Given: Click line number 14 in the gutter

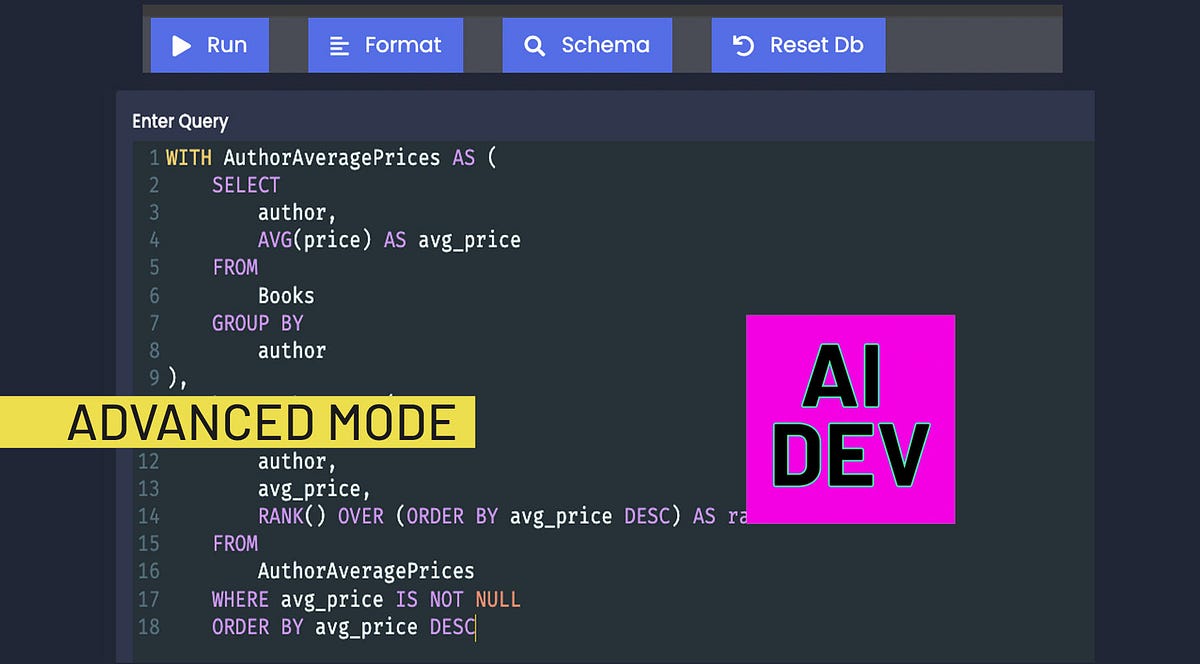Looking at the screenshot, I should coord(149,516).
